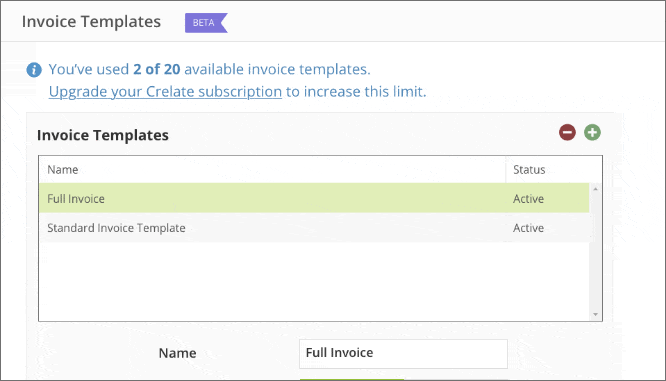Click the green add template icon
This screenshot has width=666, height=381.
pos(592,133)
